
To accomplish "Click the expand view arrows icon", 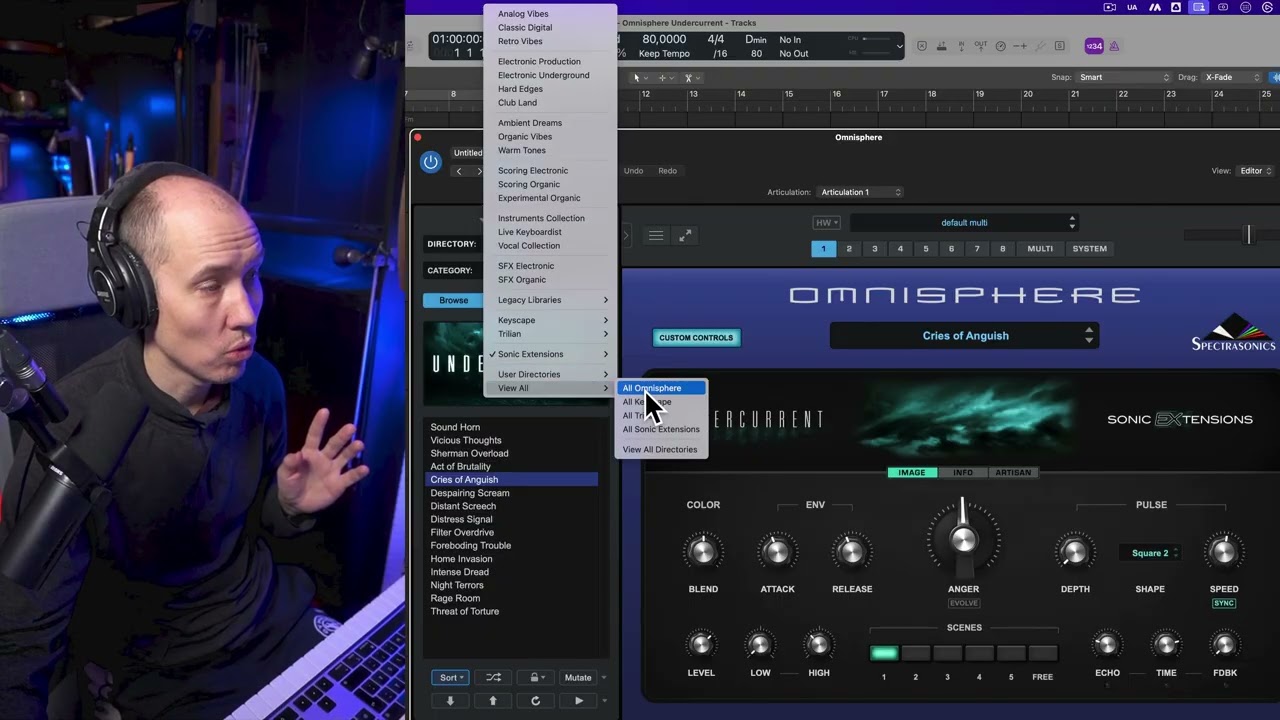I will click(685, 236).
